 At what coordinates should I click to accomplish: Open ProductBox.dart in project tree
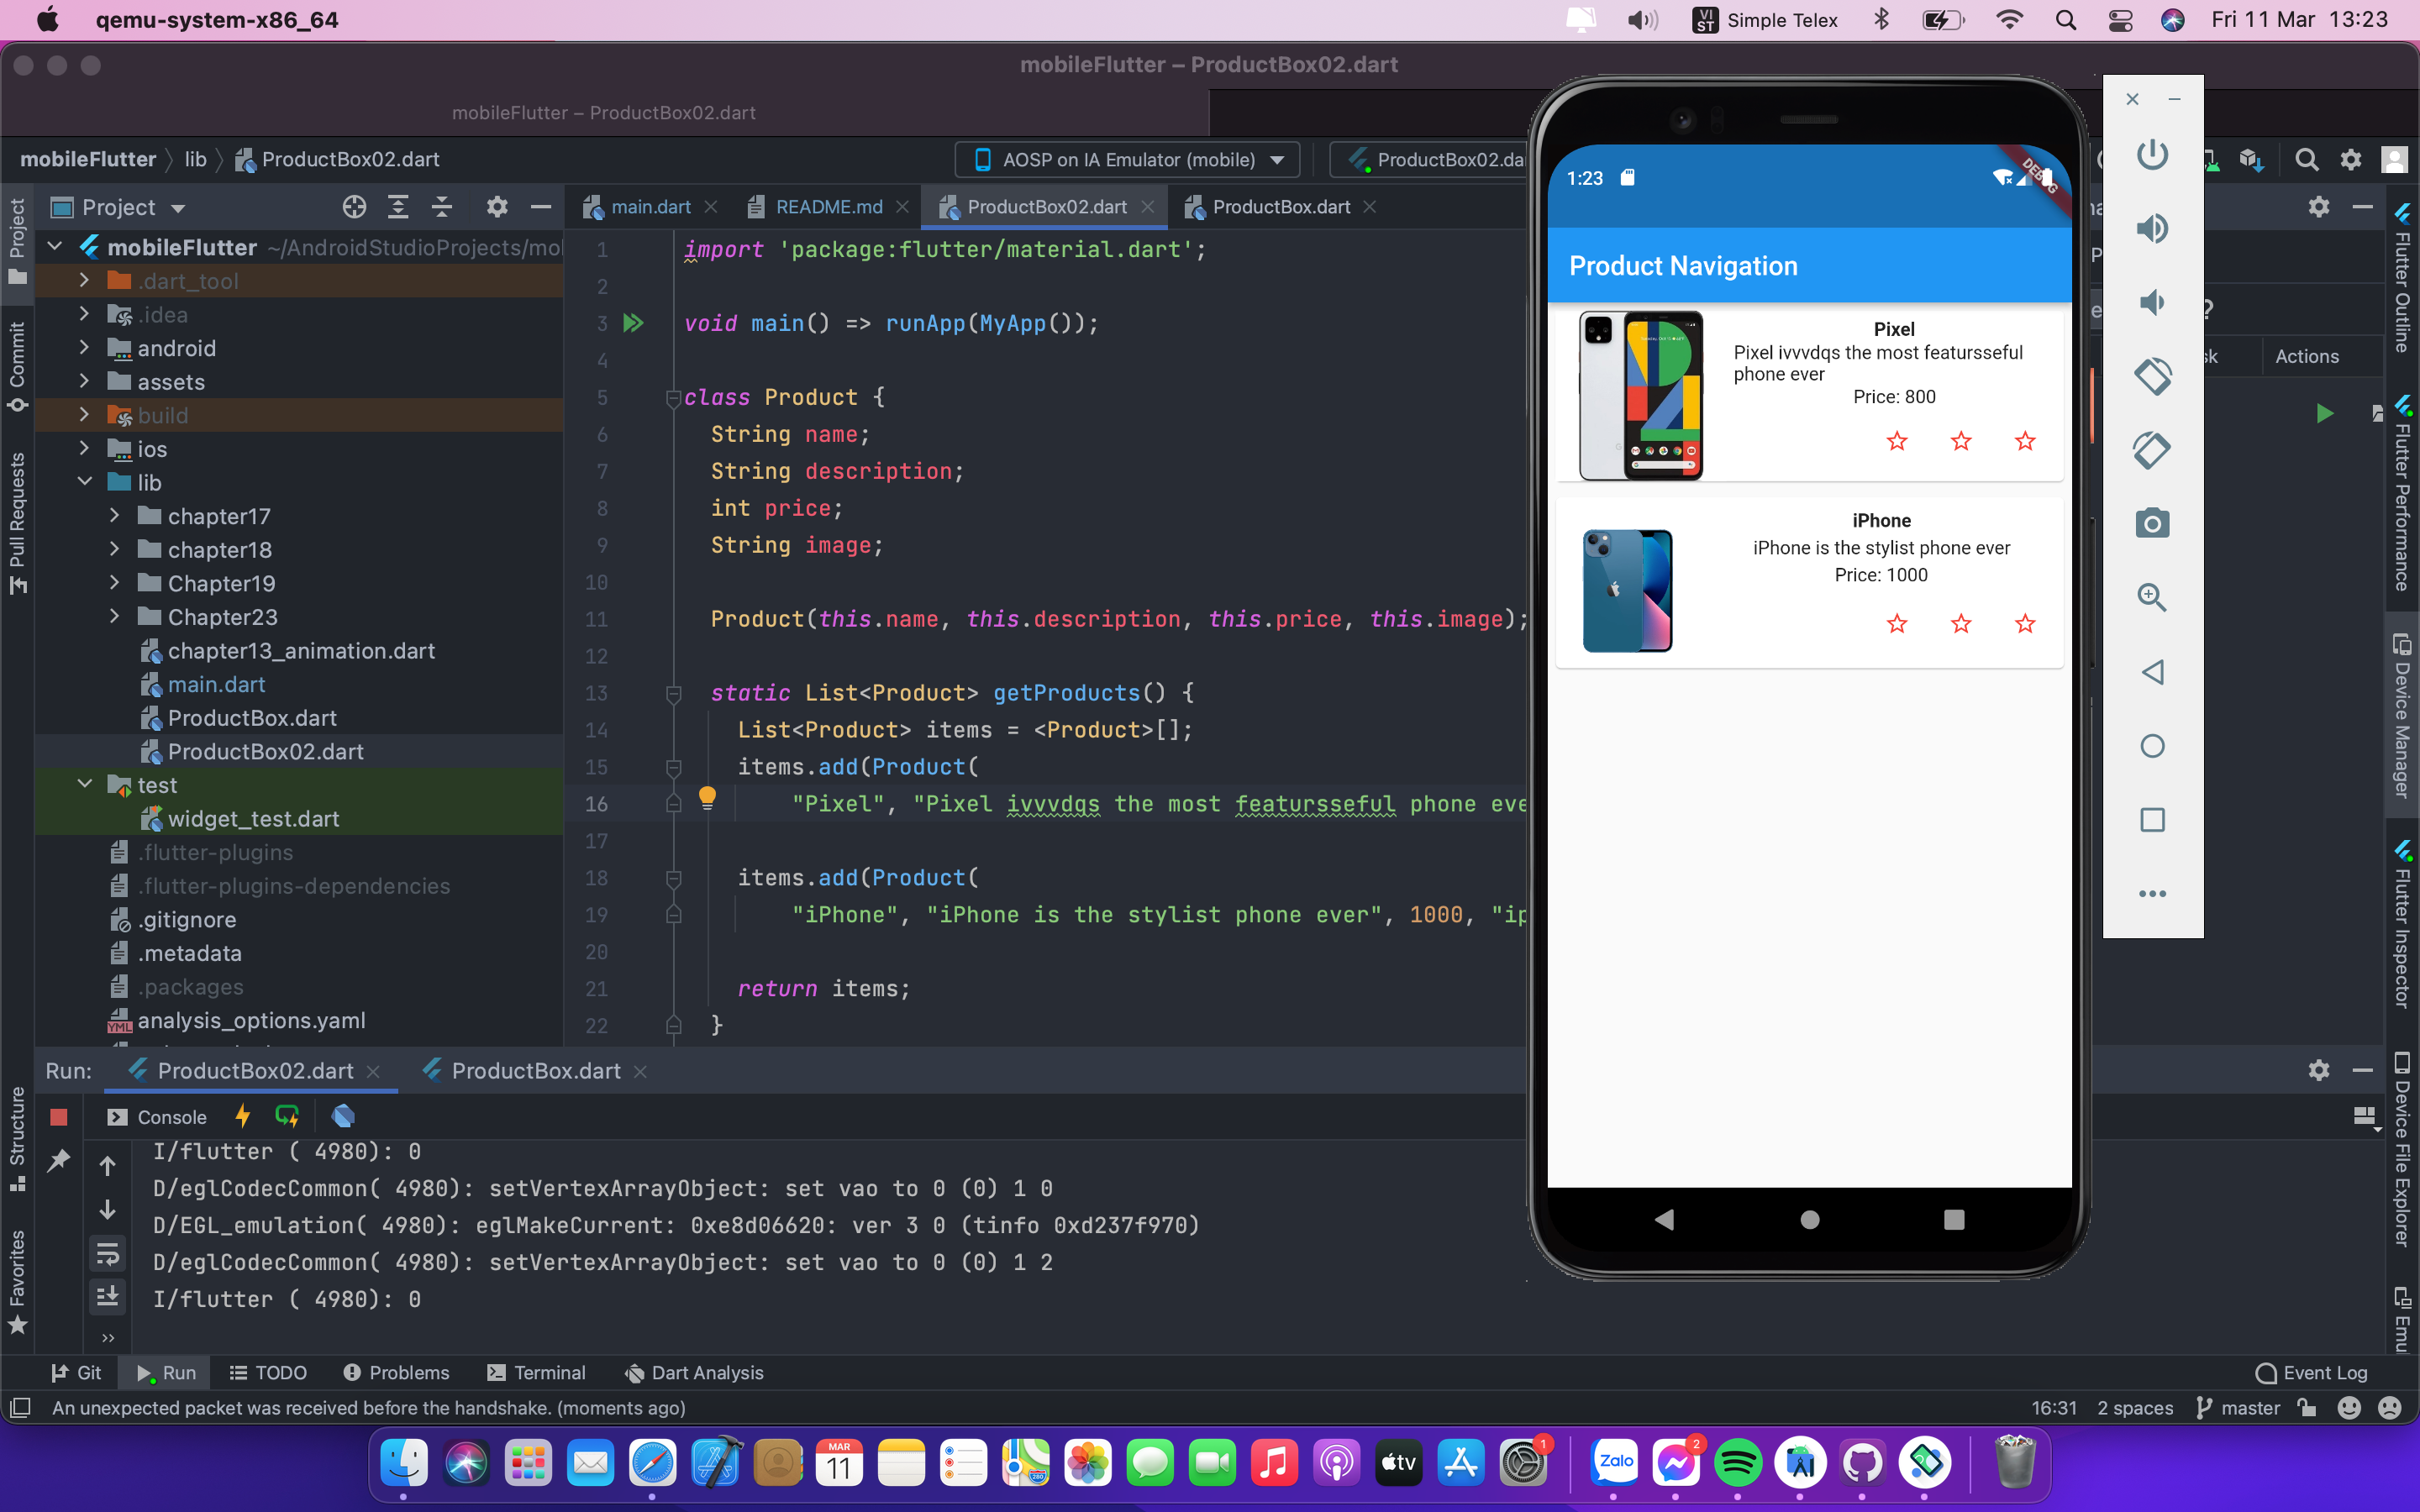252,718
